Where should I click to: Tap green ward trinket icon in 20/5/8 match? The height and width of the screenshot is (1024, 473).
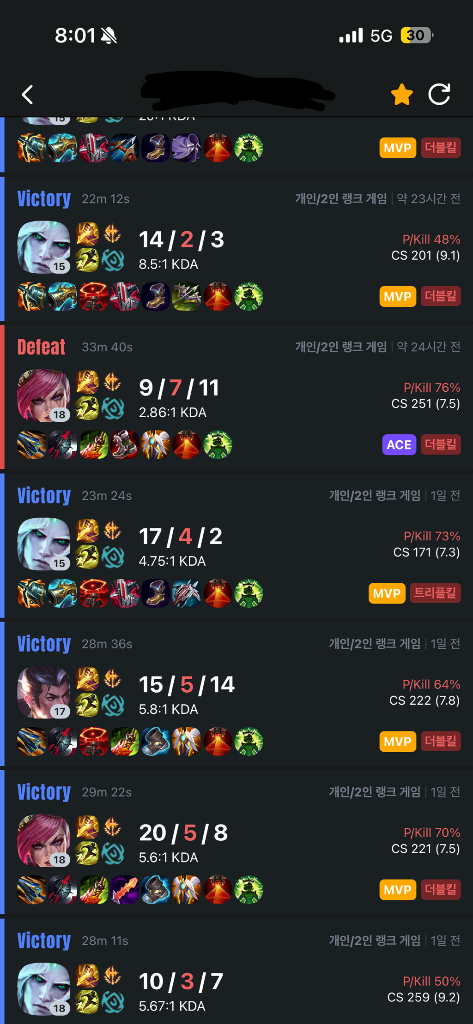(x=248, y=889)
